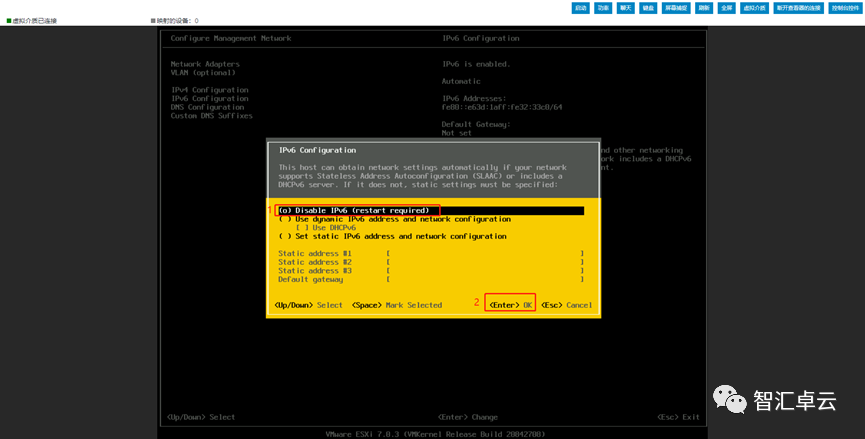Click the Static address #1 field
Image resolution: width=865 pixels, height=439 pixels.
[485, 254]
